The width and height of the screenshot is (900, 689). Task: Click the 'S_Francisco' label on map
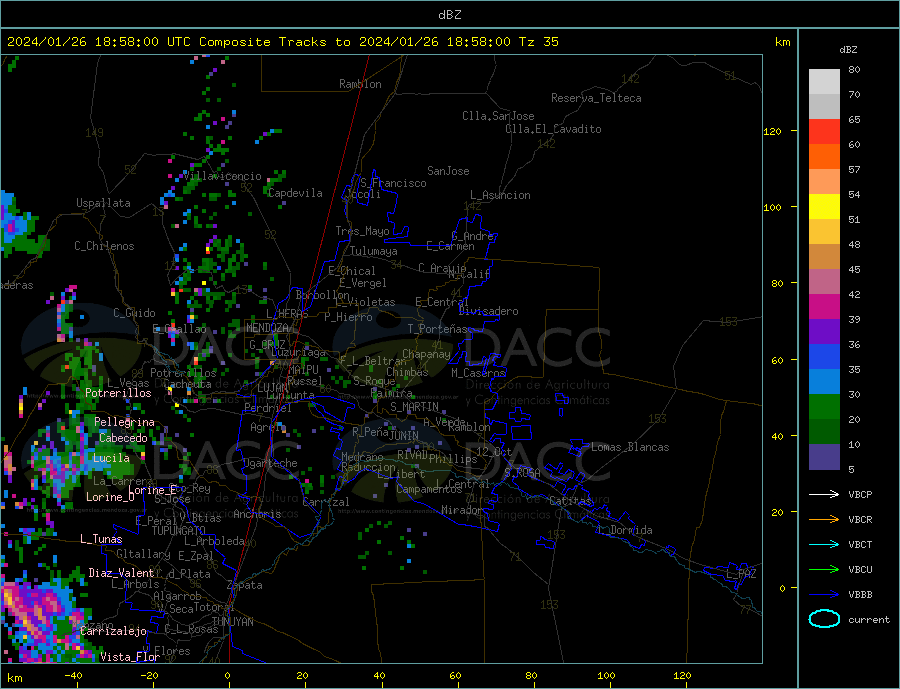[x=393, y=183]
